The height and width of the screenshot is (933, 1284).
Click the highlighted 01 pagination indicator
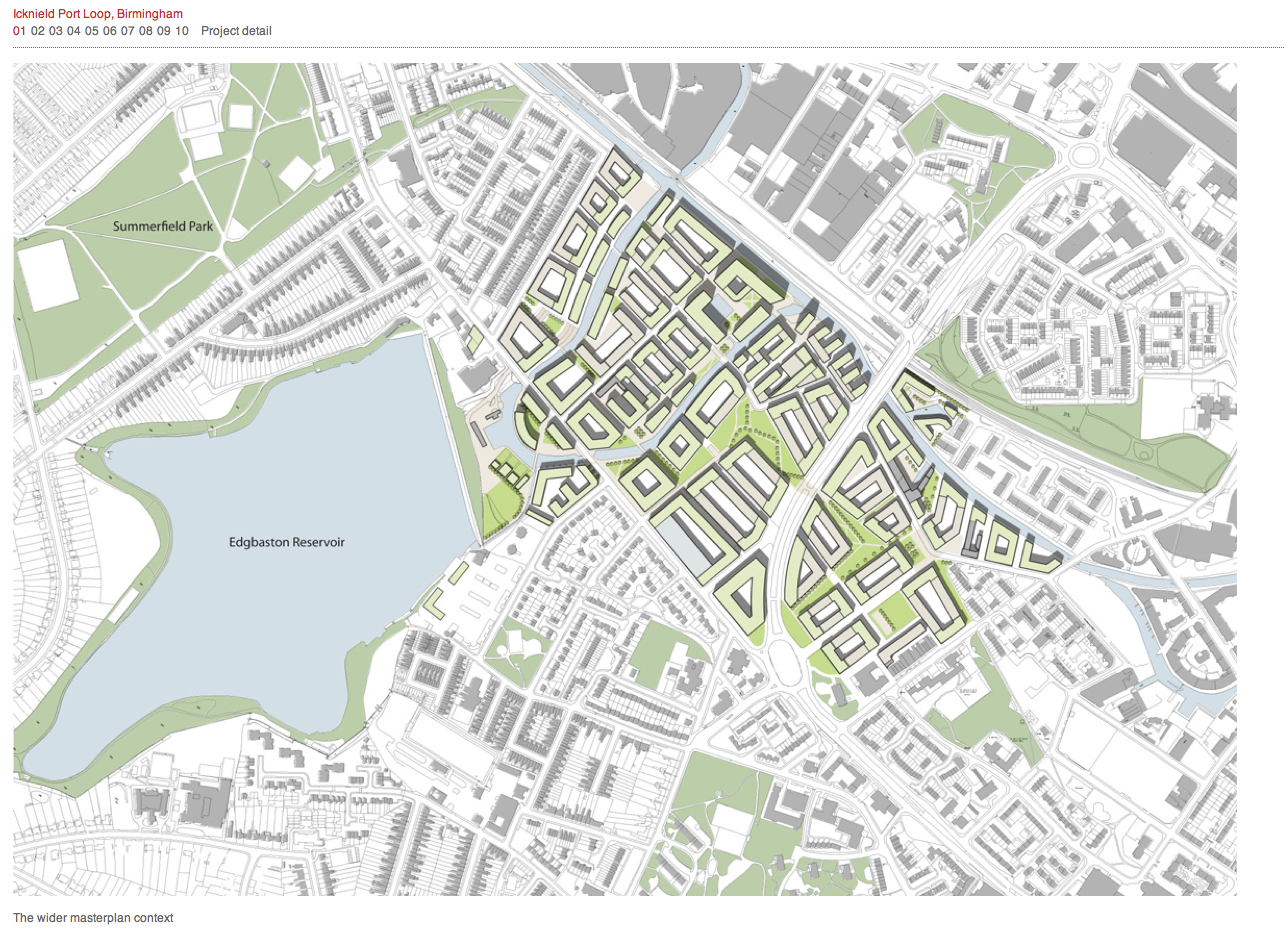tap(17, 31)
